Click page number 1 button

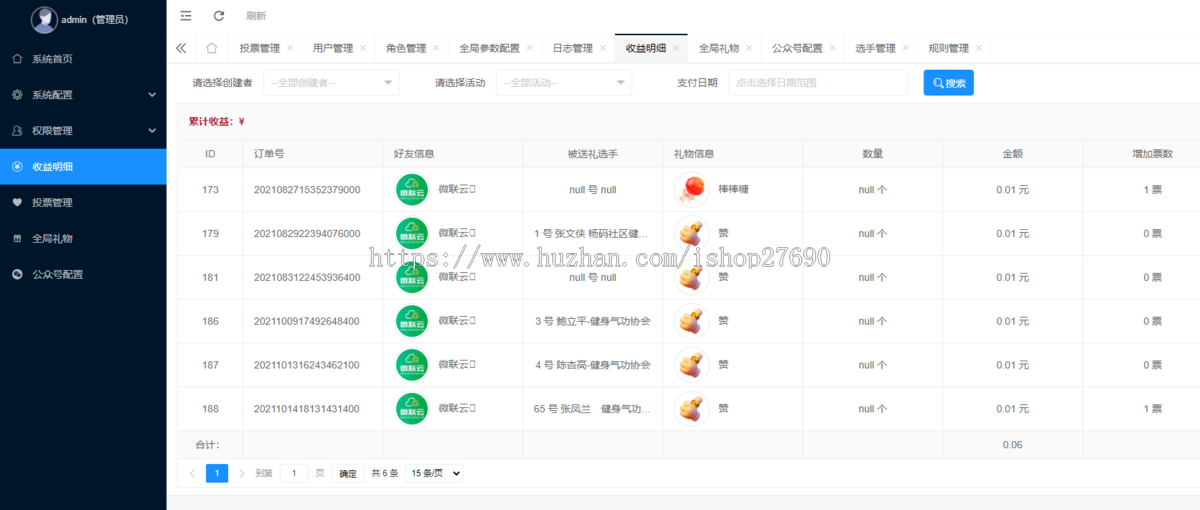(217, 473)
